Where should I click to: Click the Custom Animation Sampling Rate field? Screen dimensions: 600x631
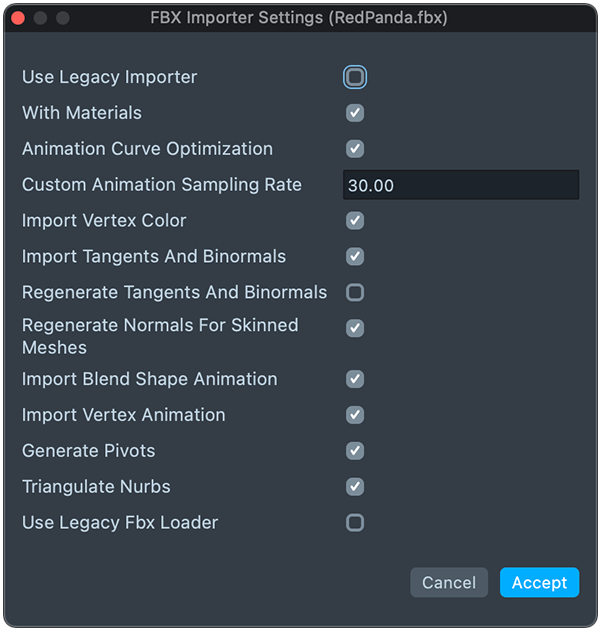(x=460, y=185)
